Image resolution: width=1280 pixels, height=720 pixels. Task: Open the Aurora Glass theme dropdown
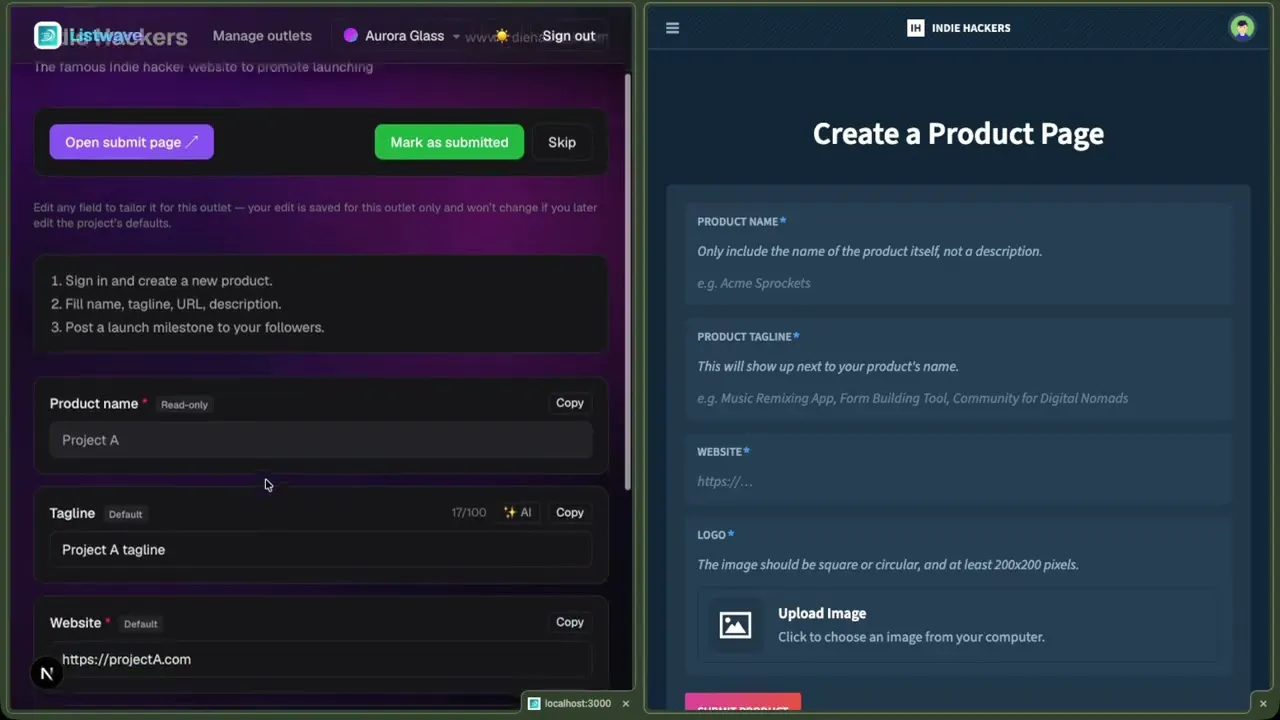tap(402, 36)
